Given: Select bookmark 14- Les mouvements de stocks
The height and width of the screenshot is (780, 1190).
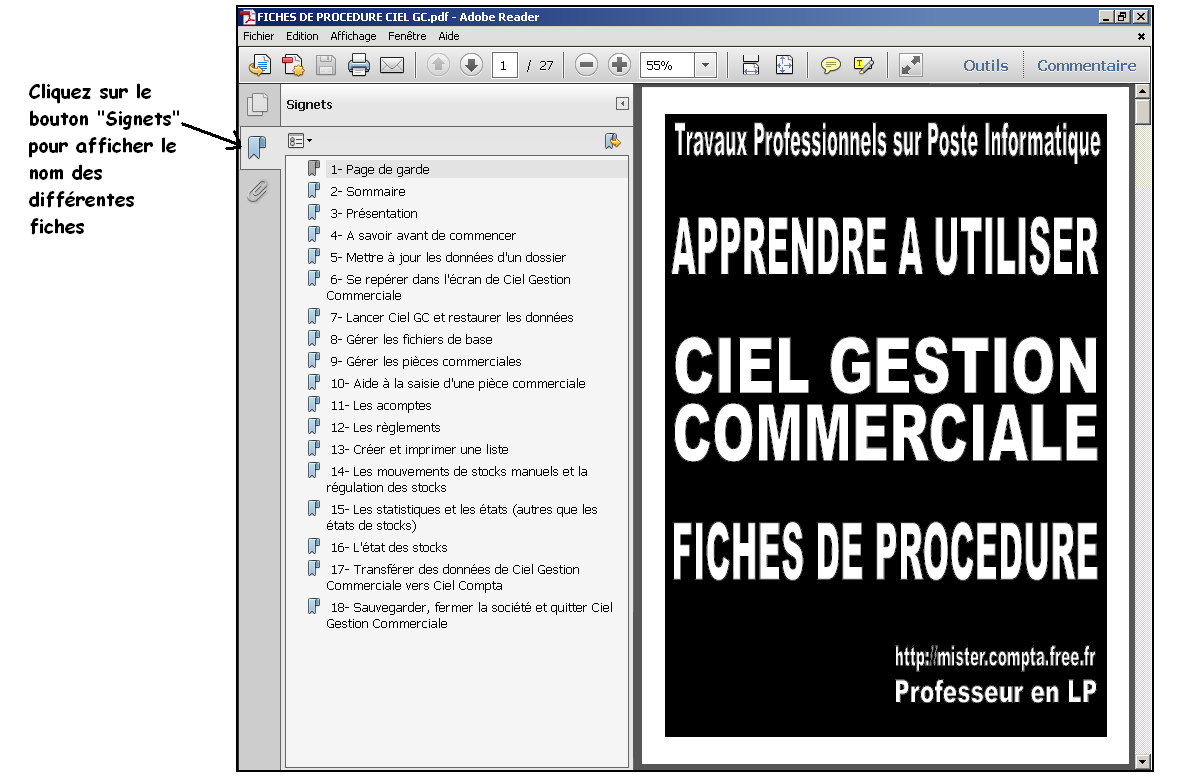Looking at the screenshot, I should (x=457, y=479).
